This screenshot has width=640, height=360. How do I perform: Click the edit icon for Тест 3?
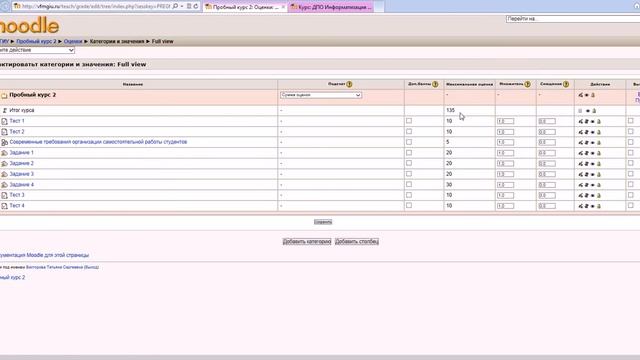[580, 196]
